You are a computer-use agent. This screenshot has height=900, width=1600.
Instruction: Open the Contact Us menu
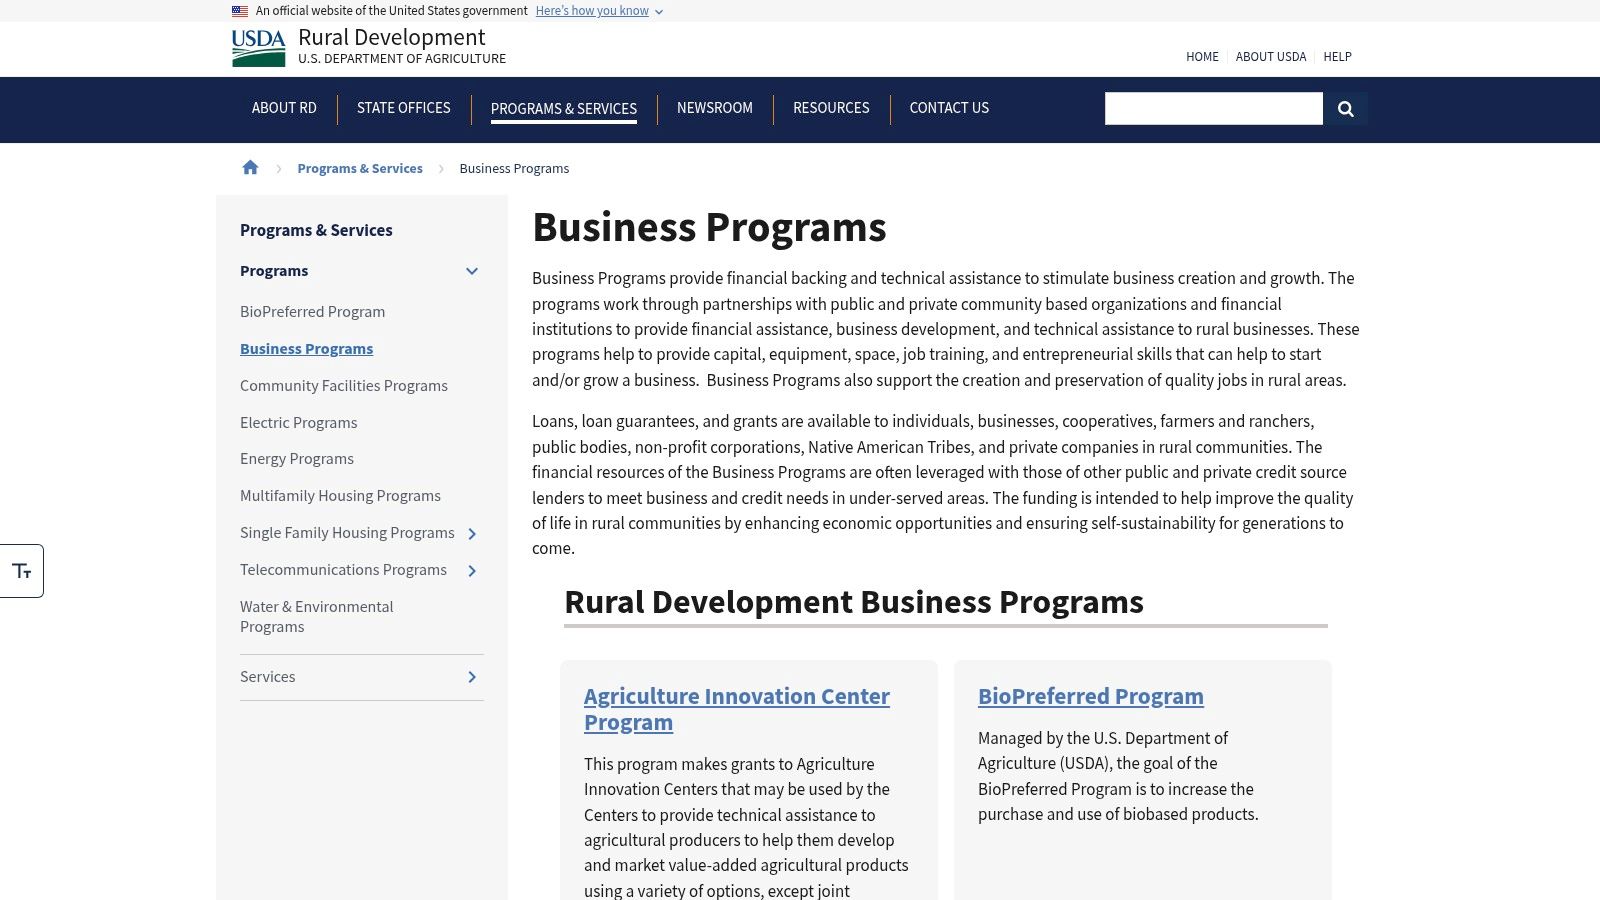pos(949,108)
